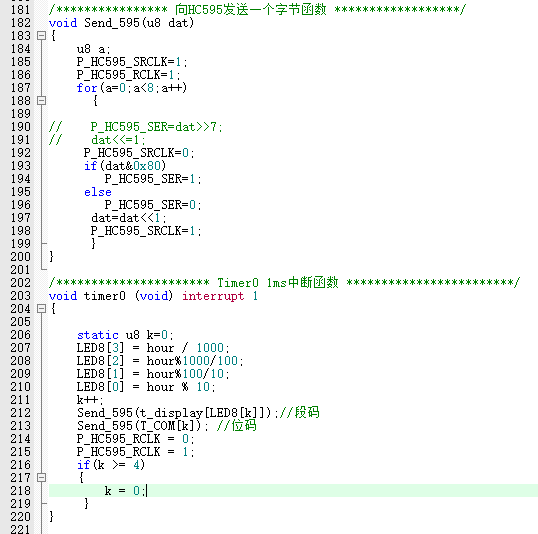Click commented line 'P_HC595_SER=dat>>7;'
This screenshot has height=534, width=538.
point(156,127)
